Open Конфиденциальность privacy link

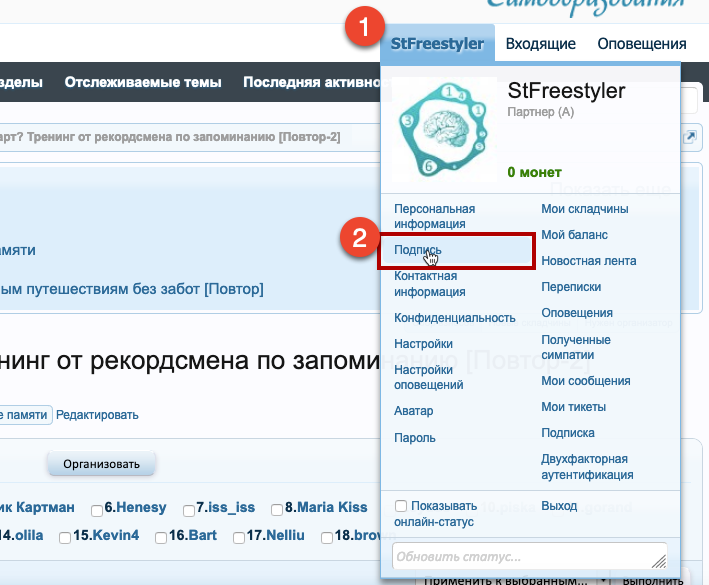click(454, 318)
